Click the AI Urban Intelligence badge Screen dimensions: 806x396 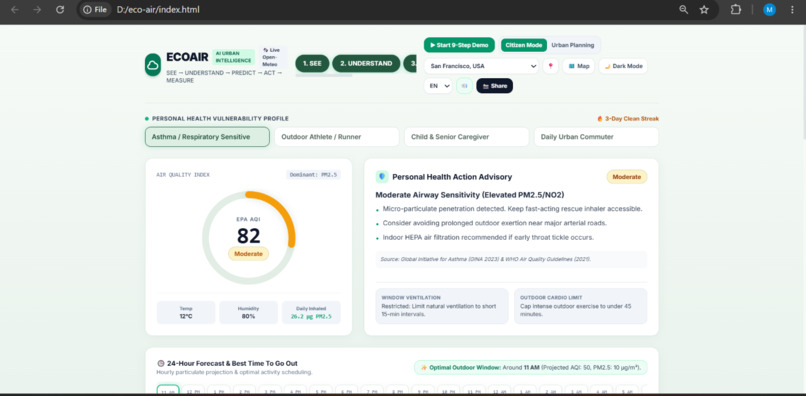pyautogui.click(x=233, y=57)
